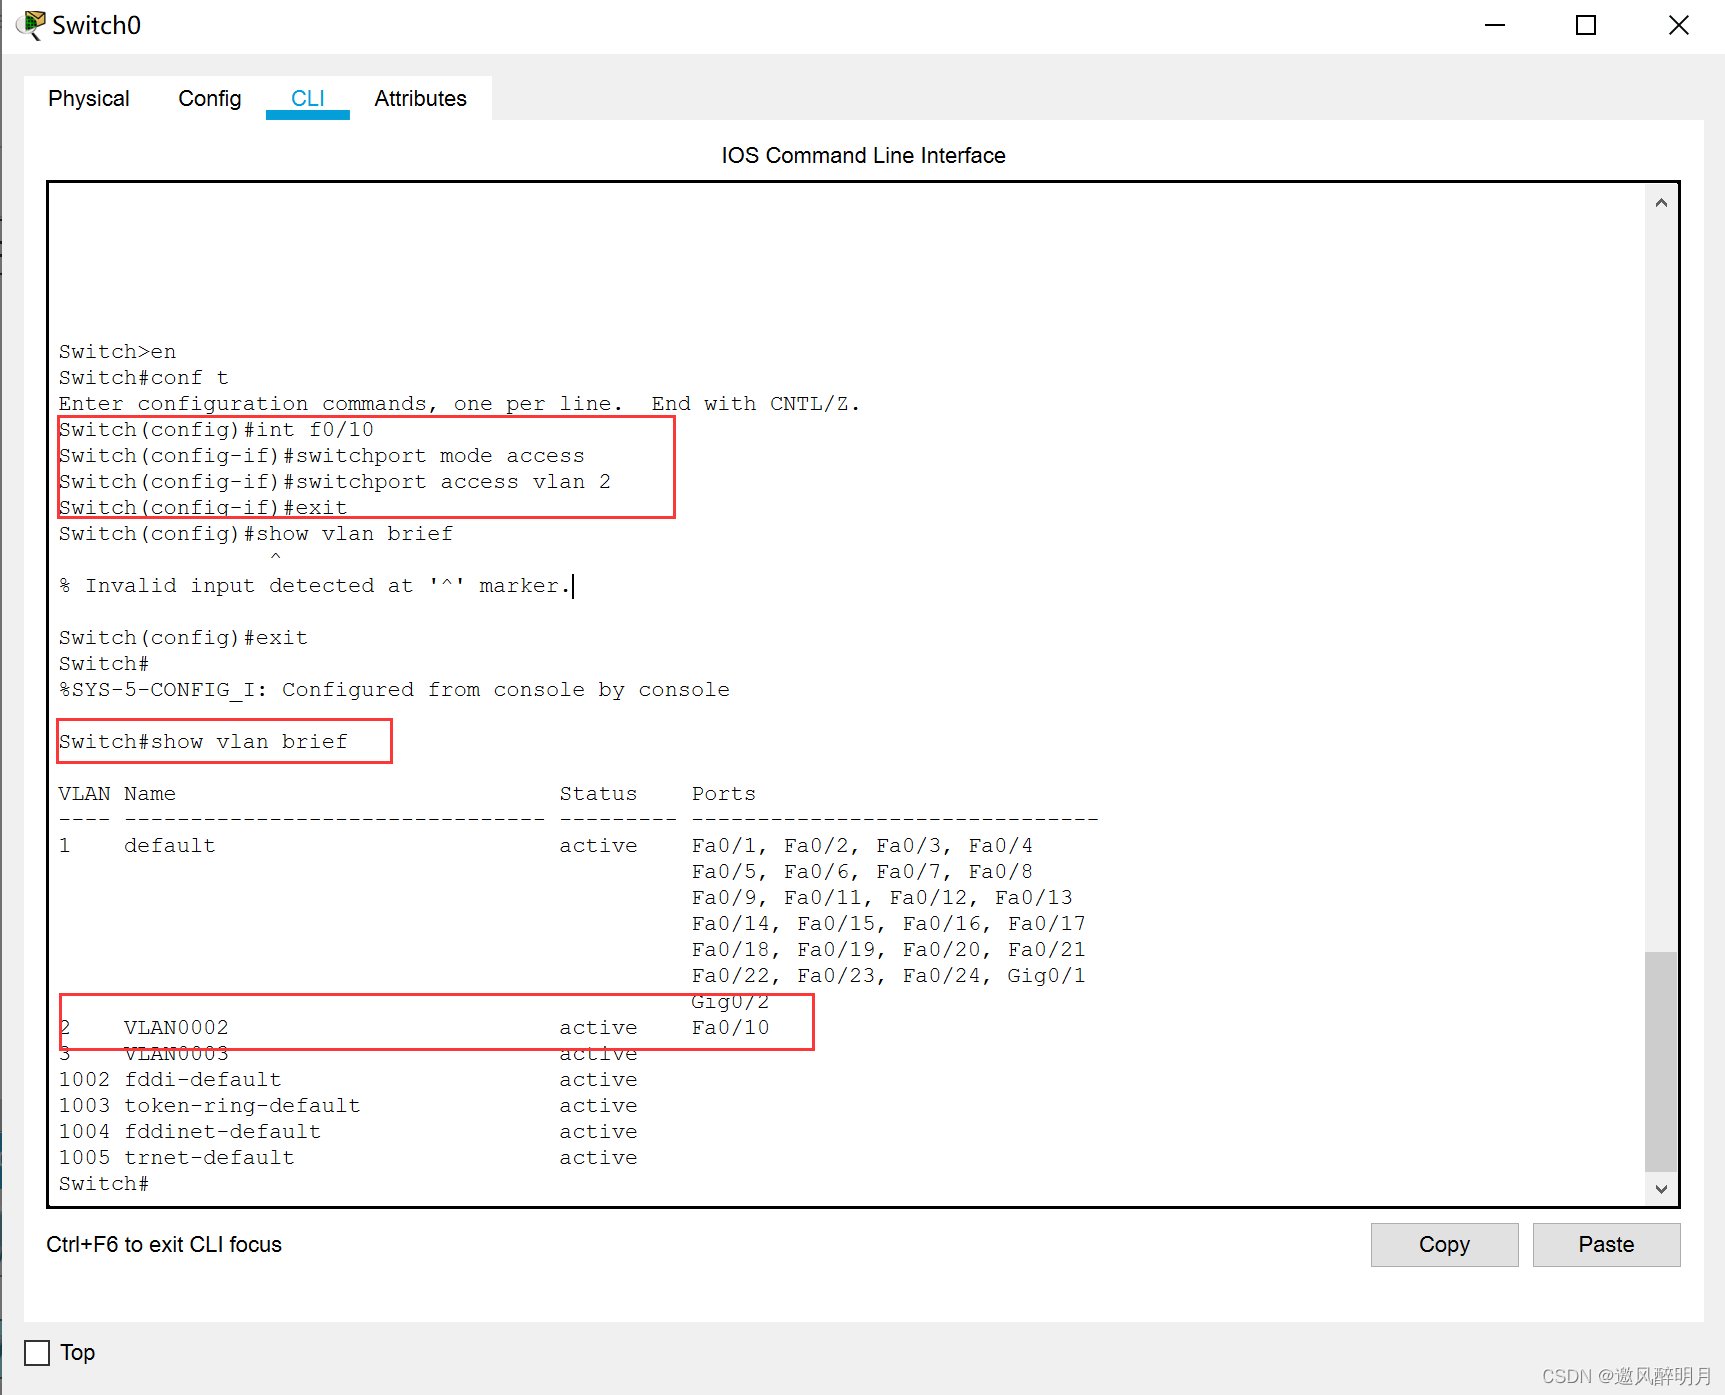The image size is (1725, 1395).
Task: Close the Switch0 window
Action: point(1678,25)
